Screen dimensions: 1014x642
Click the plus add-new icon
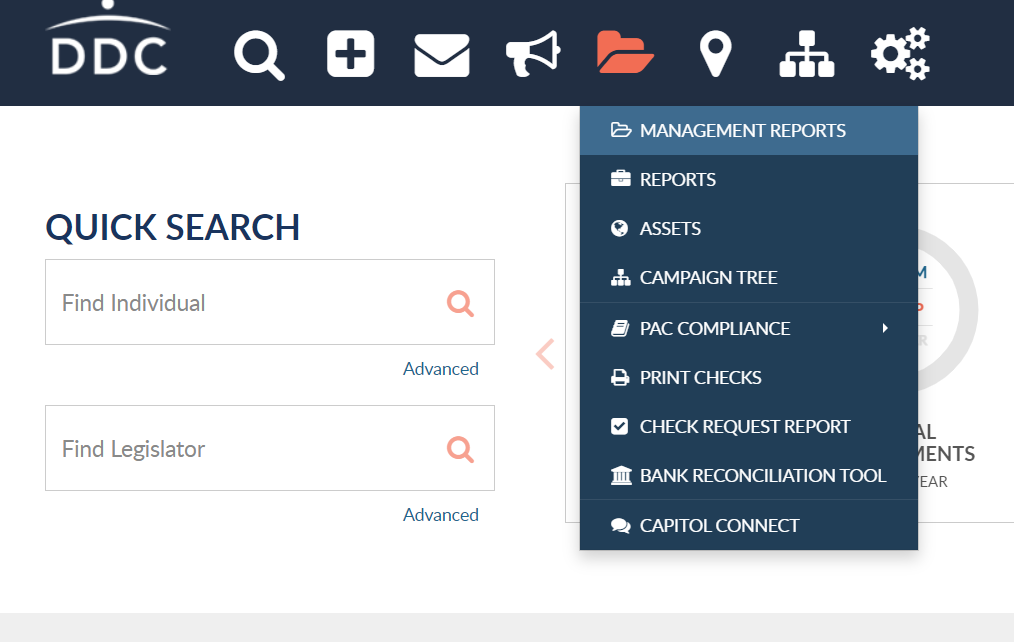[351, 54]
